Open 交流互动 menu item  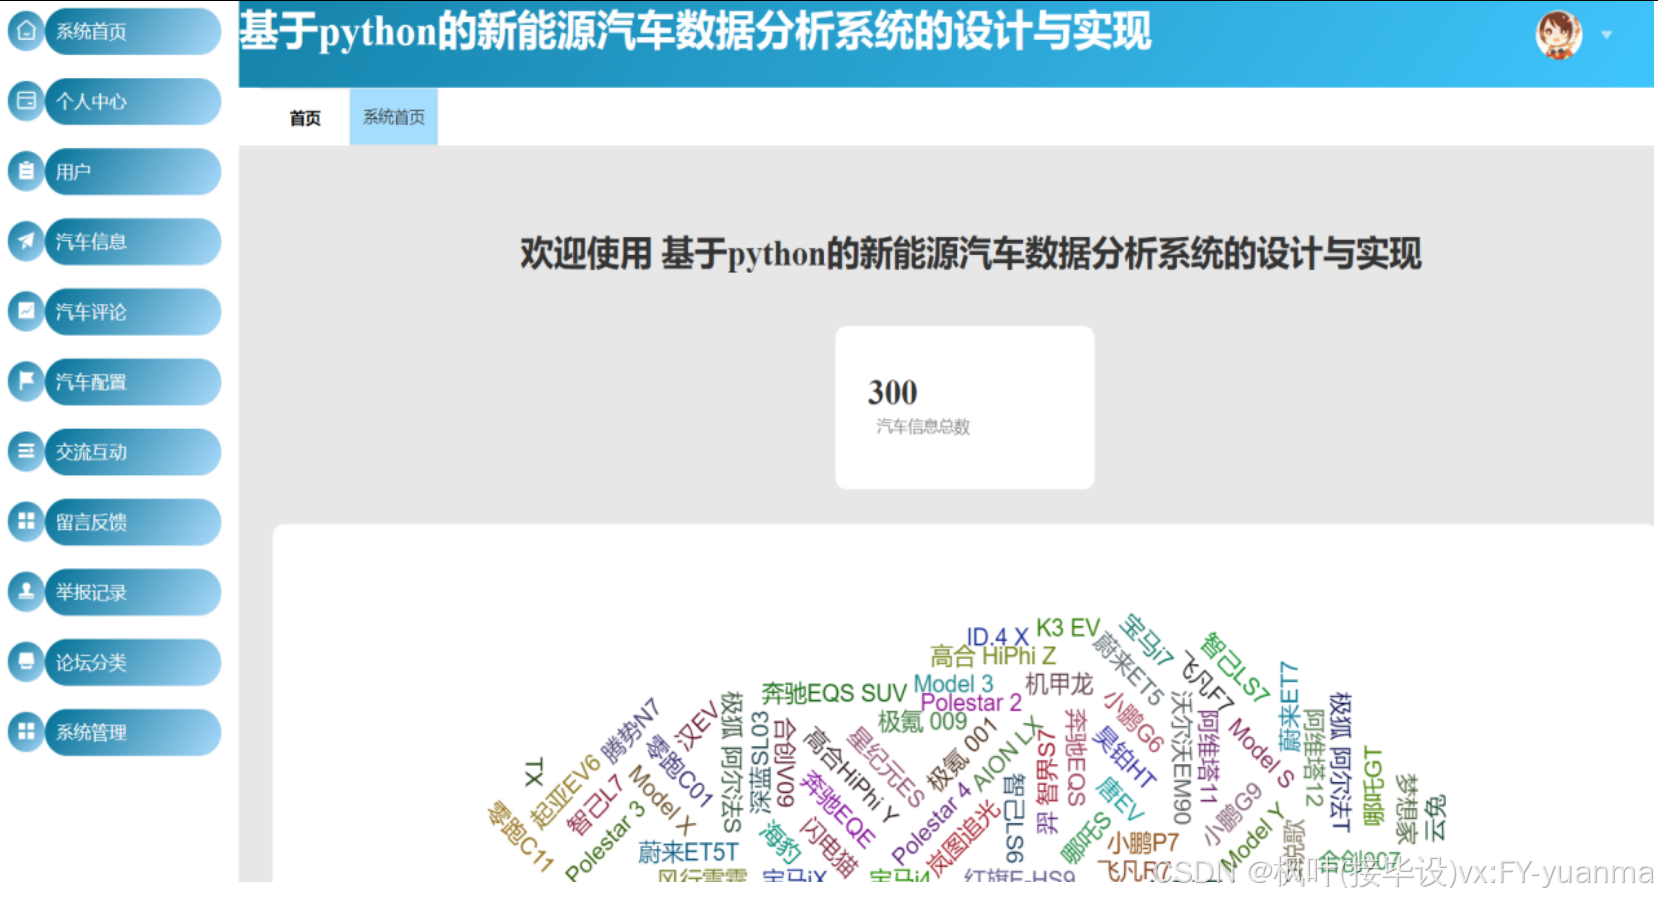[133, 451]
